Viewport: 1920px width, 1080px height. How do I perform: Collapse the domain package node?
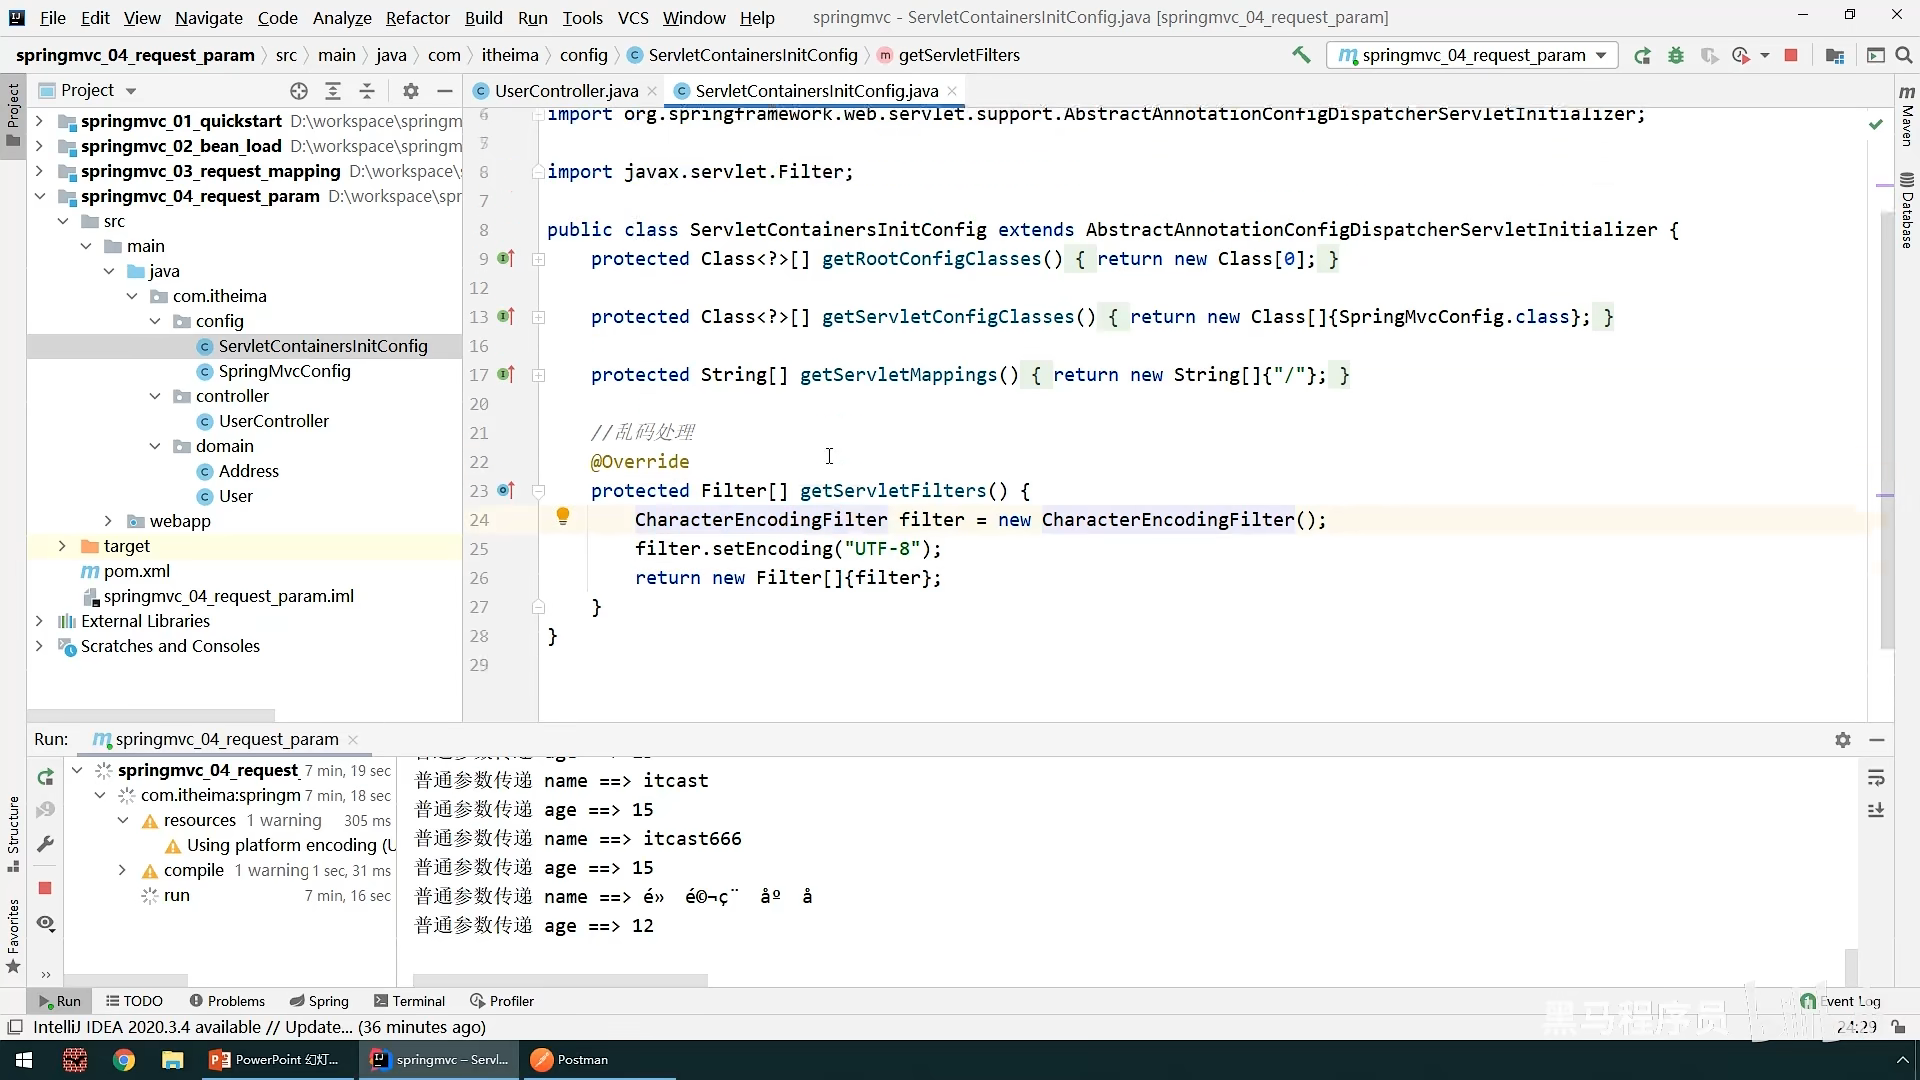(x=155, y=446)
